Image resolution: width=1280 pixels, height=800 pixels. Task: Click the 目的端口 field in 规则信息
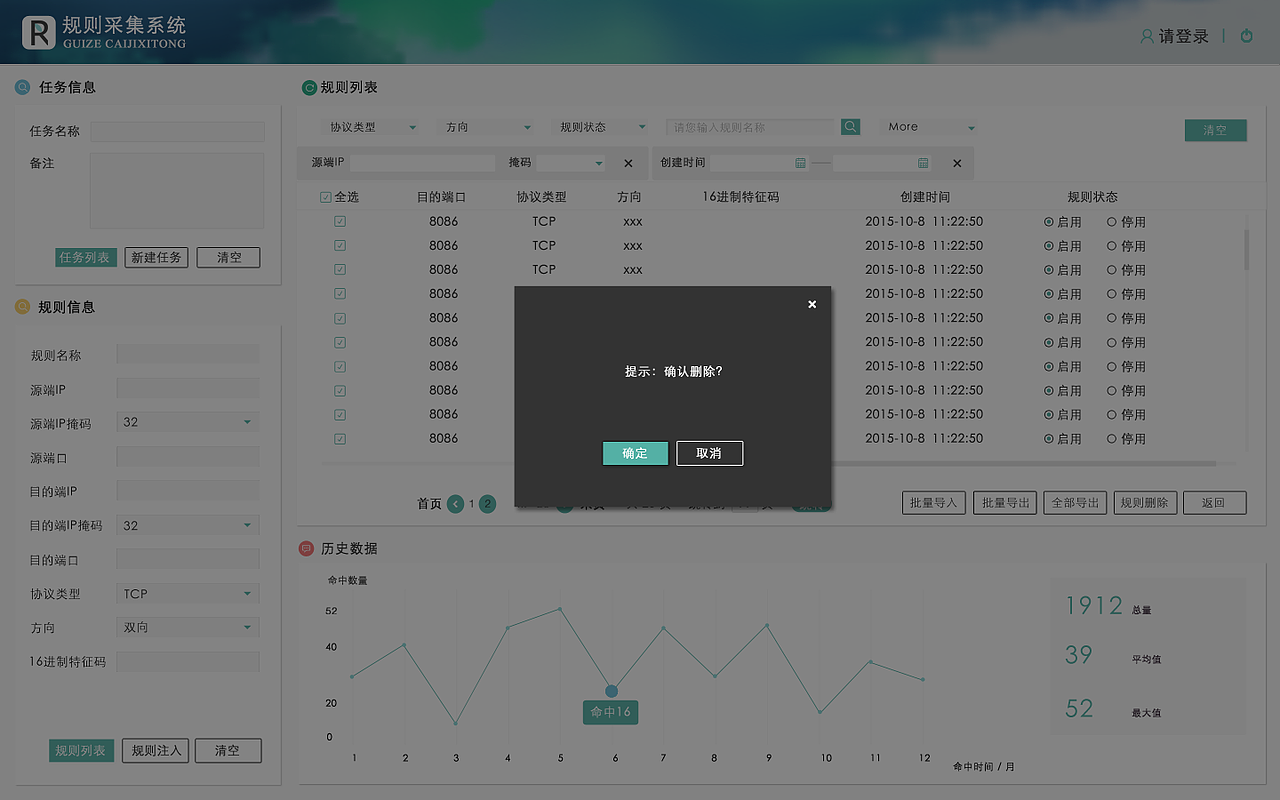point(188,559)
